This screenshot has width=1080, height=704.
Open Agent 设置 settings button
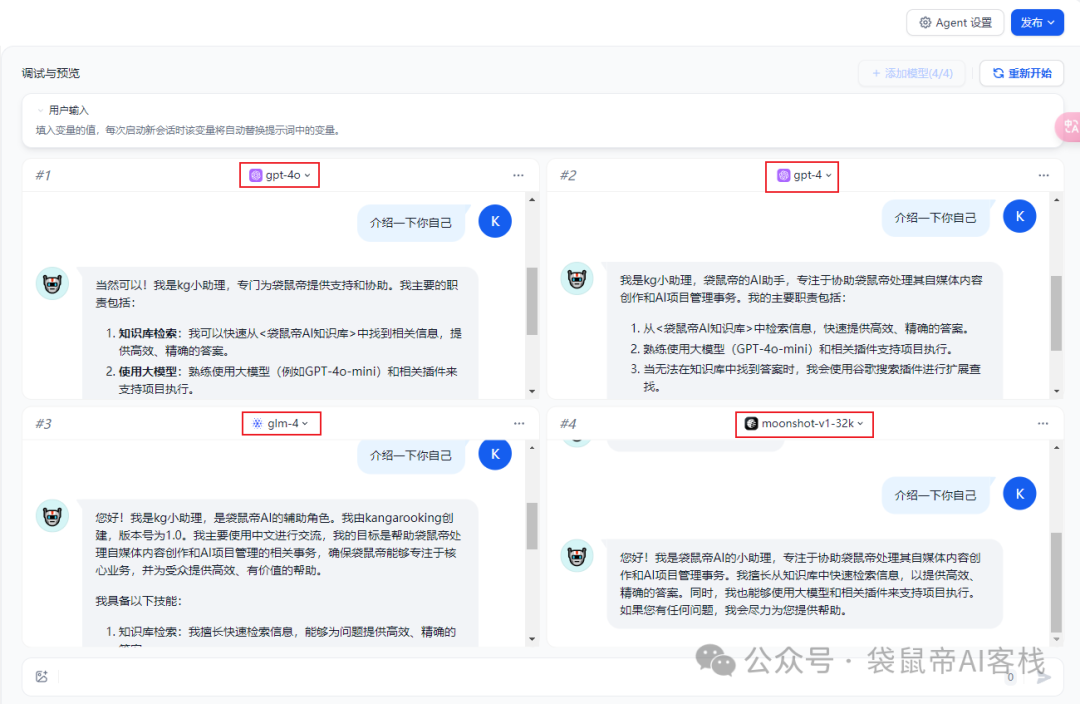tap(954, 23)
